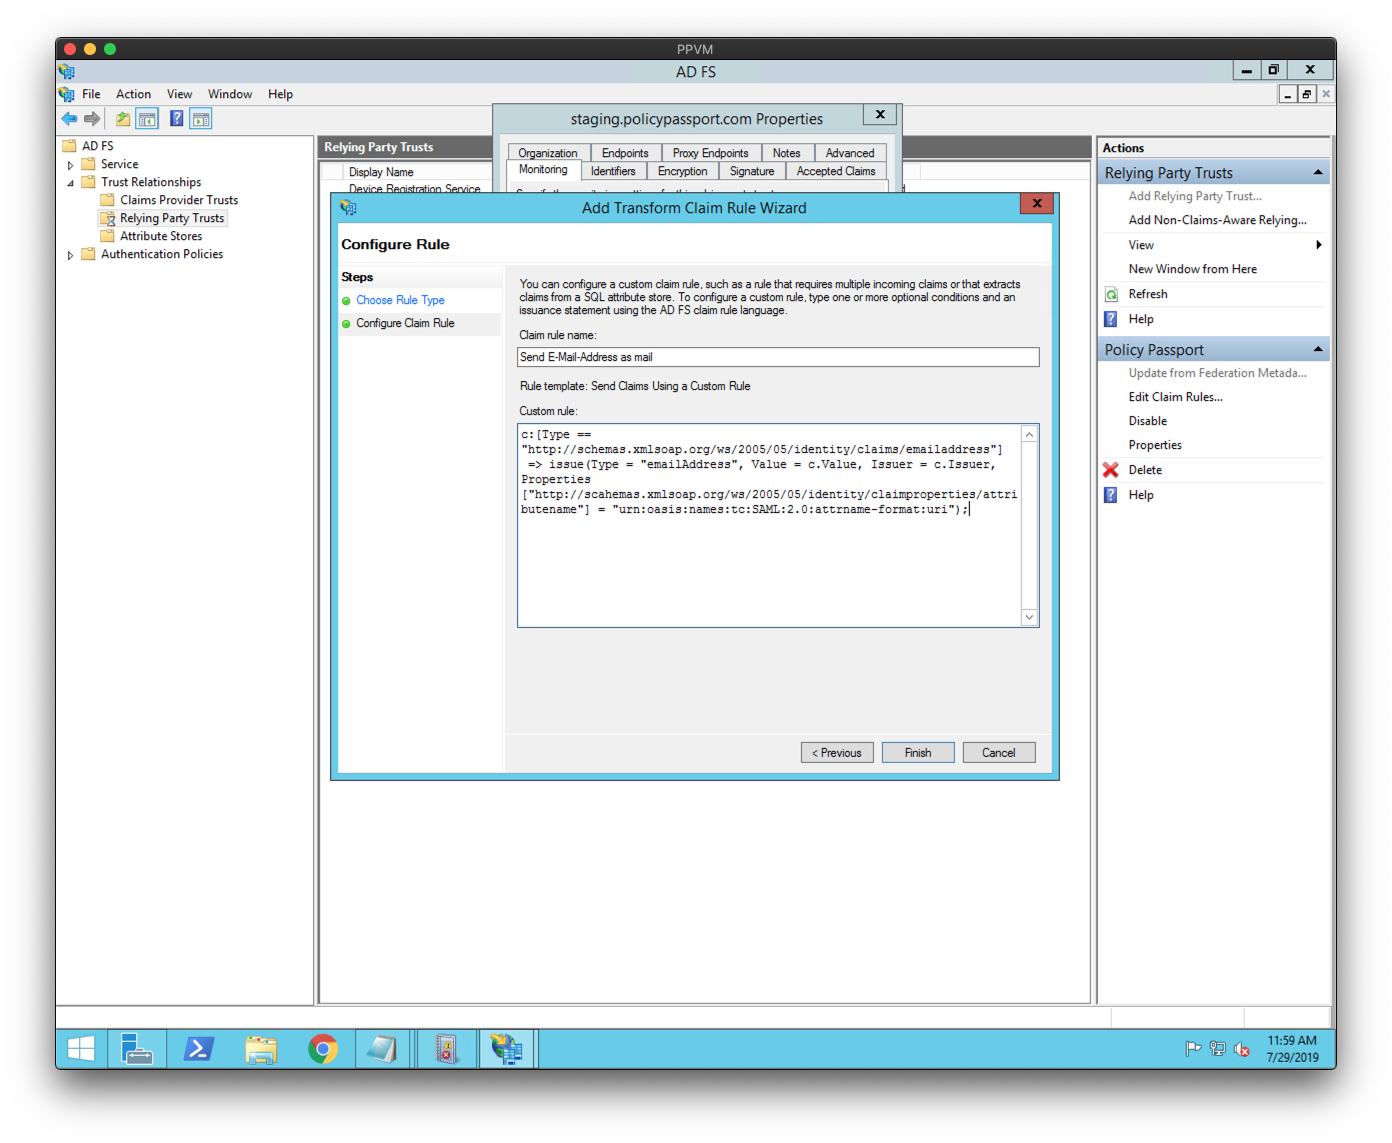
Task: Toggle the Show/Hide Console Tree toolbar icon
Action: (x=147, y=119)
